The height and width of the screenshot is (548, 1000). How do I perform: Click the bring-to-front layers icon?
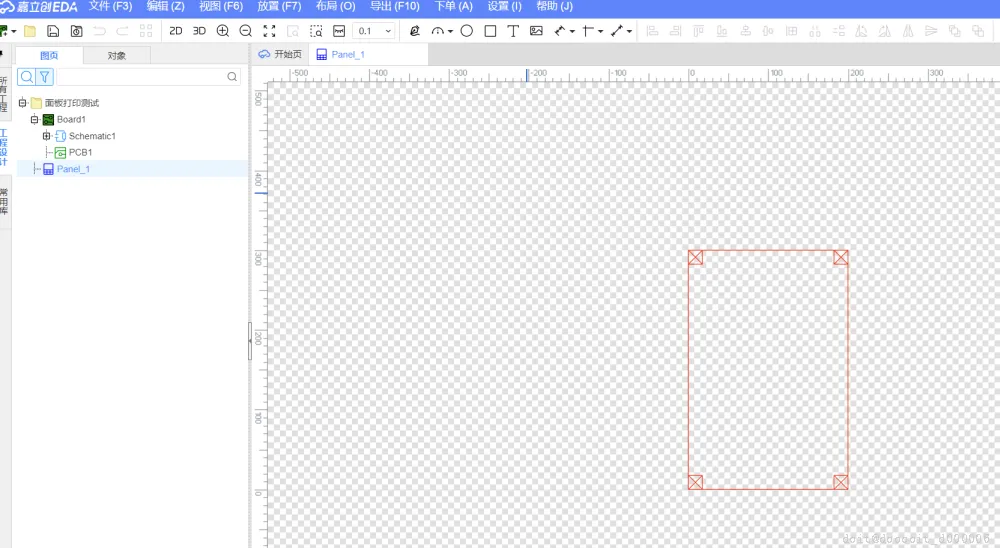point(955,31)
